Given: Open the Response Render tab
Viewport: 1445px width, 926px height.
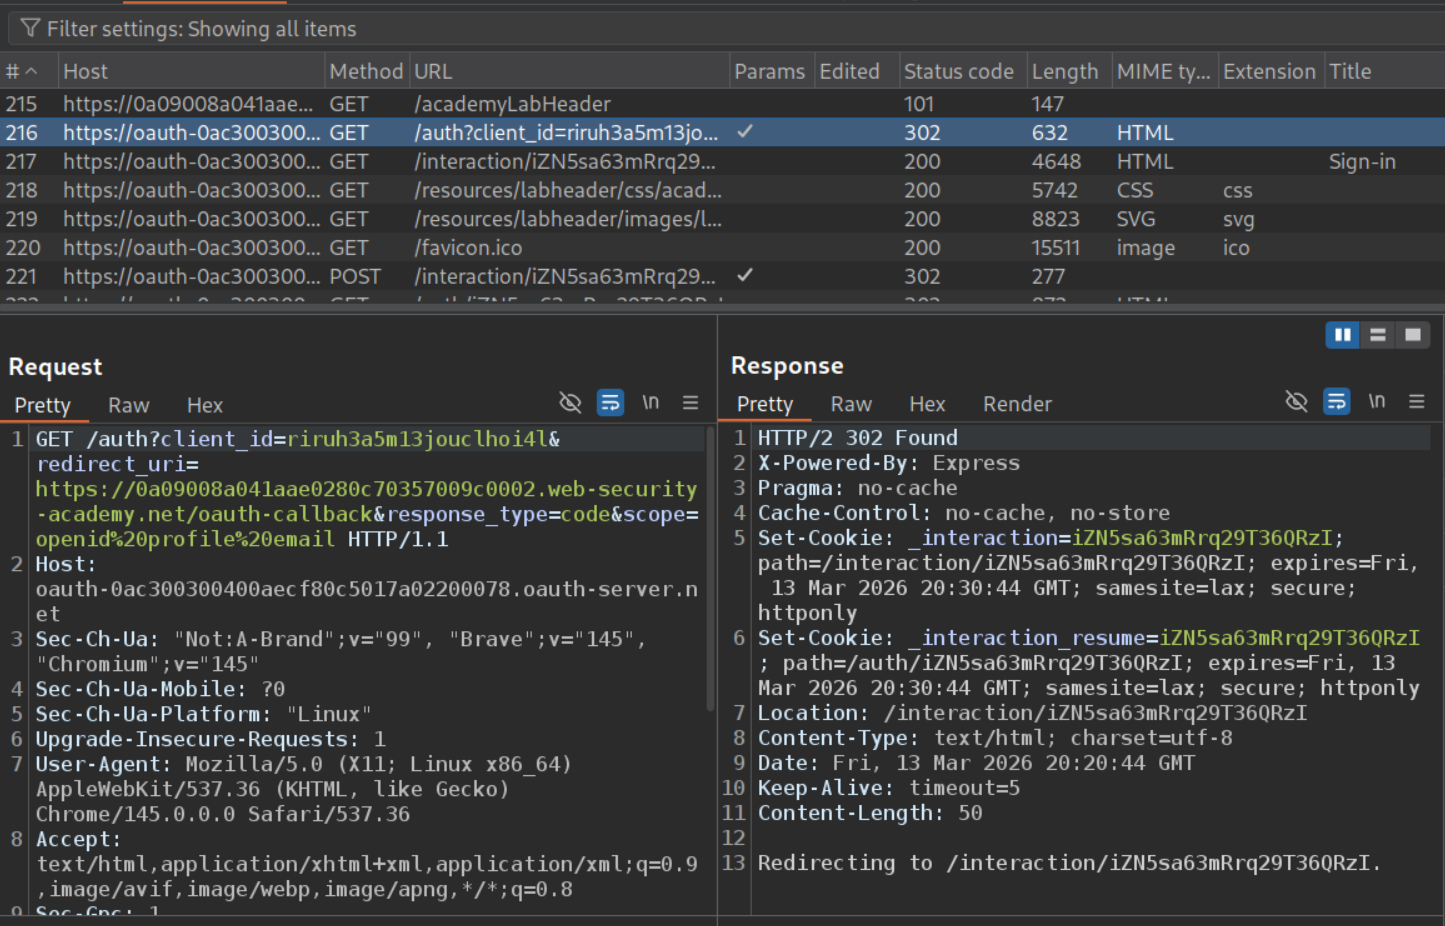Looking at the screenshot, I should click(1016, 404).
